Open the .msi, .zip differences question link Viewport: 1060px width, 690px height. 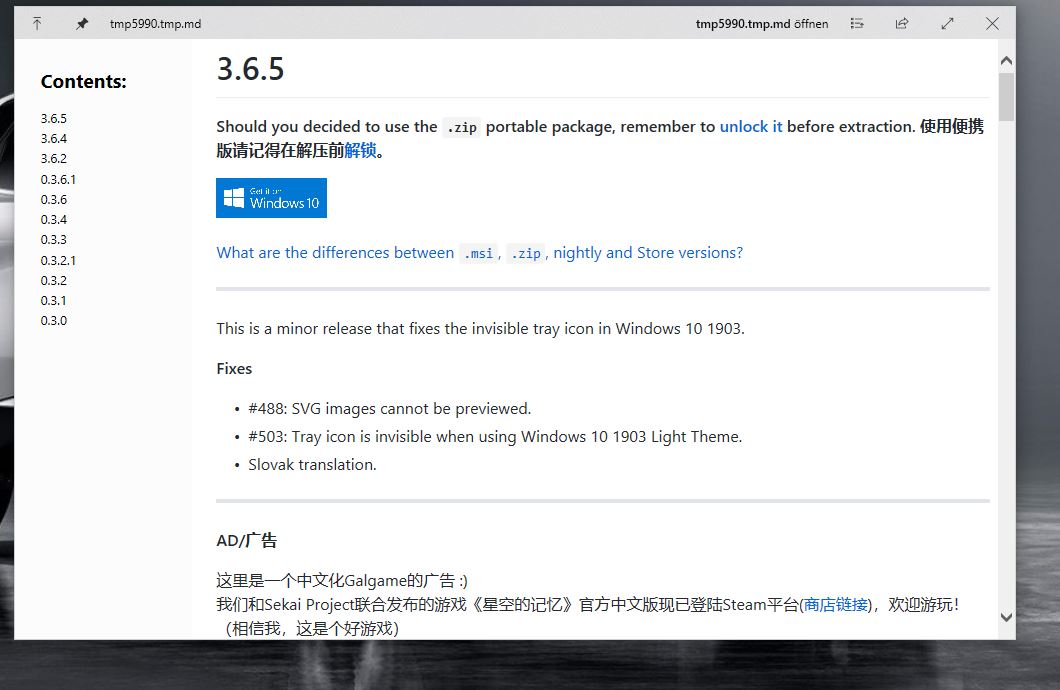pyautogui.click(x=479, y=253)
